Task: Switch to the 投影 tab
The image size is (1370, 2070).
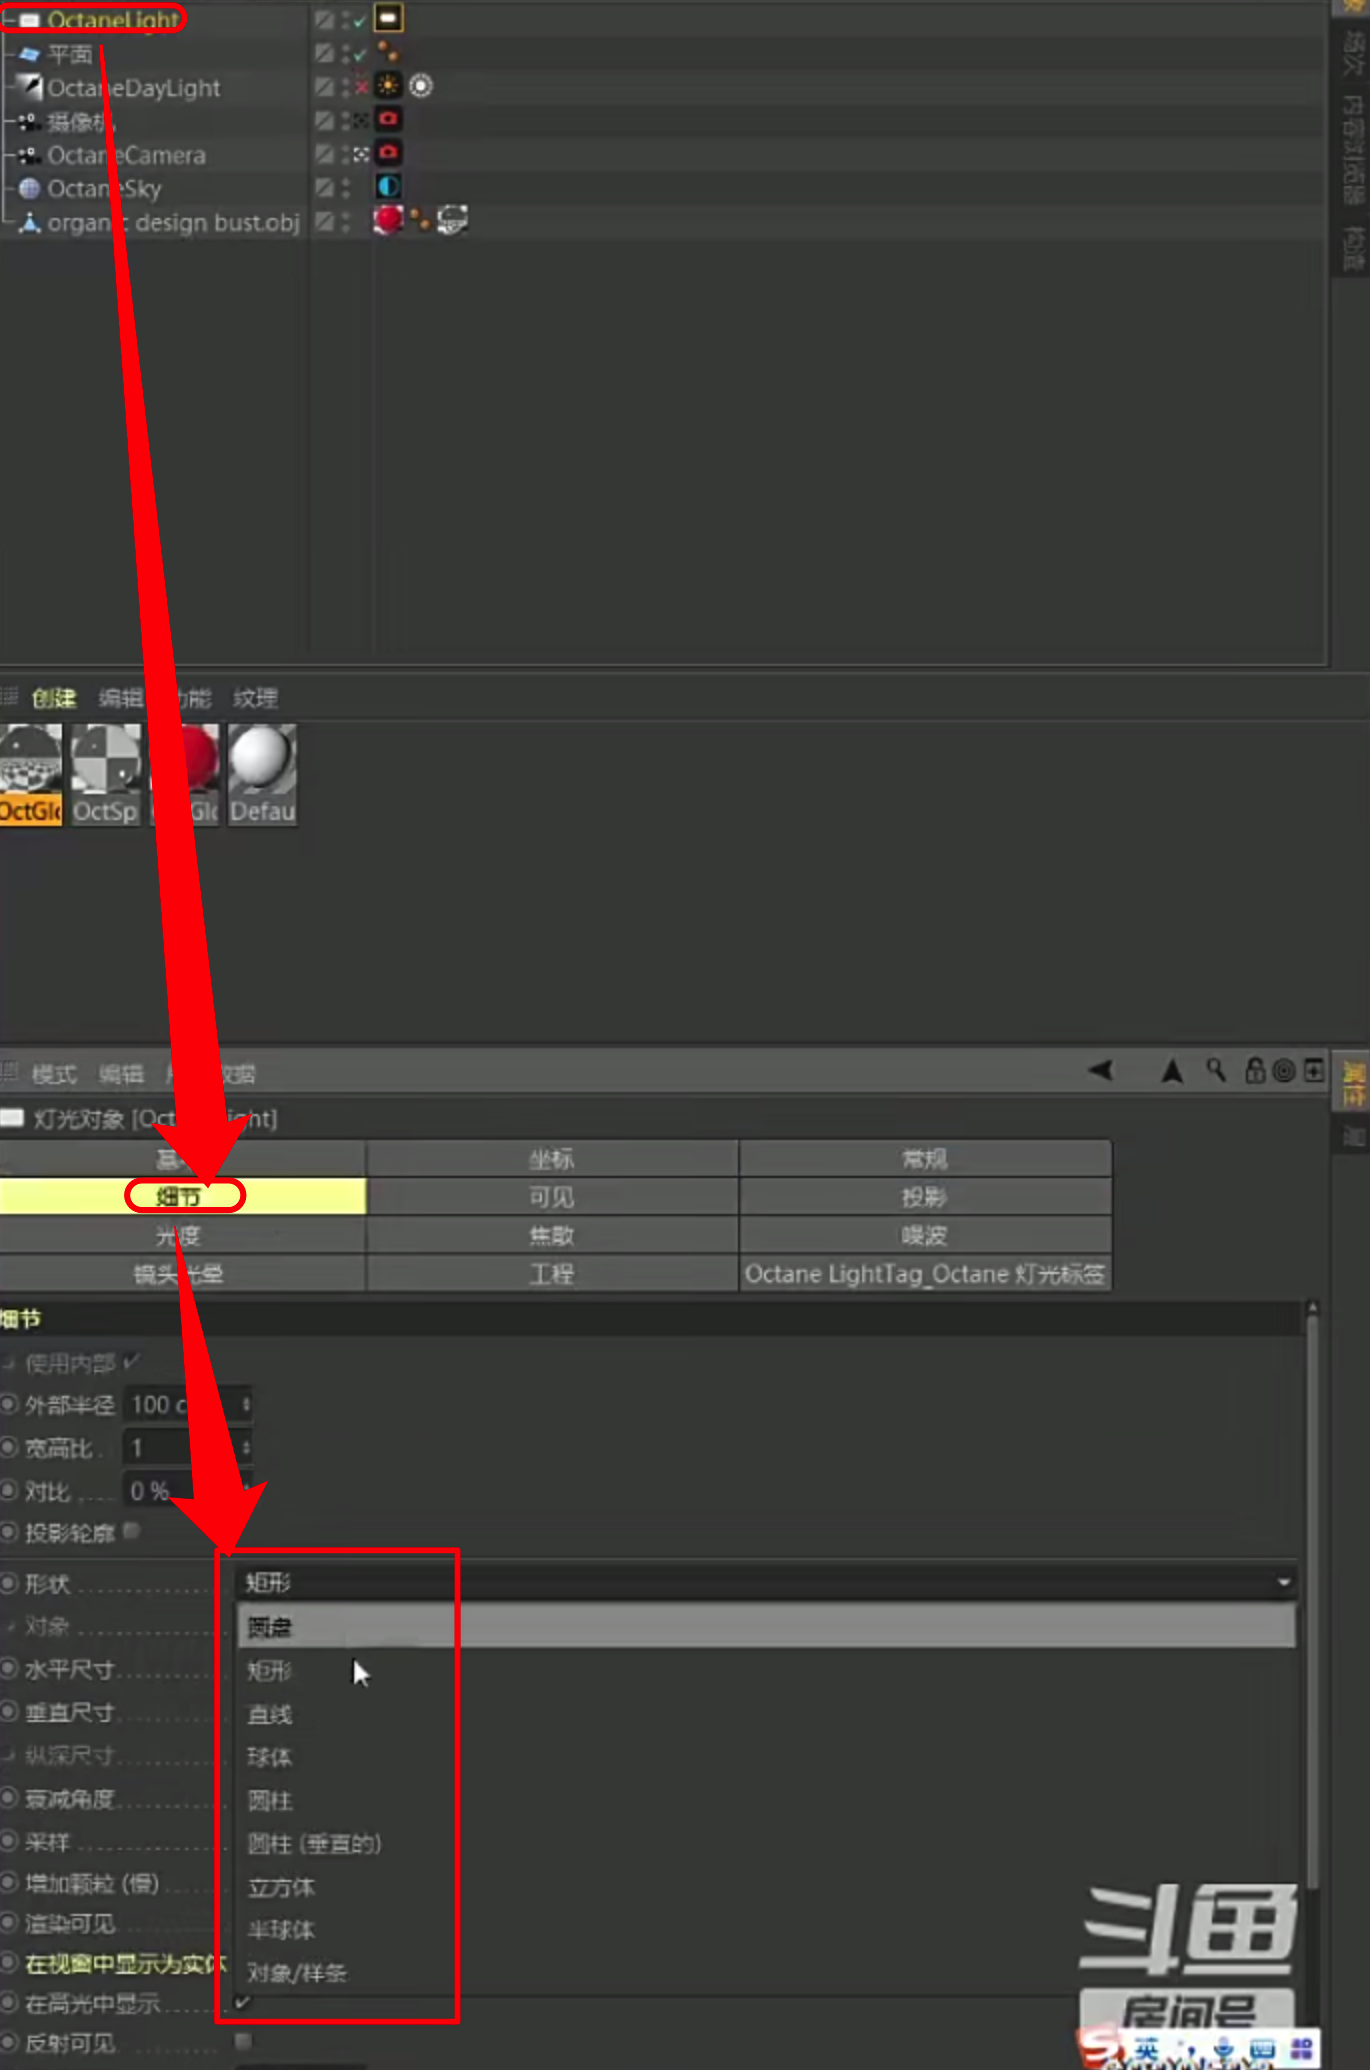Action: [x=925, y=1196]
